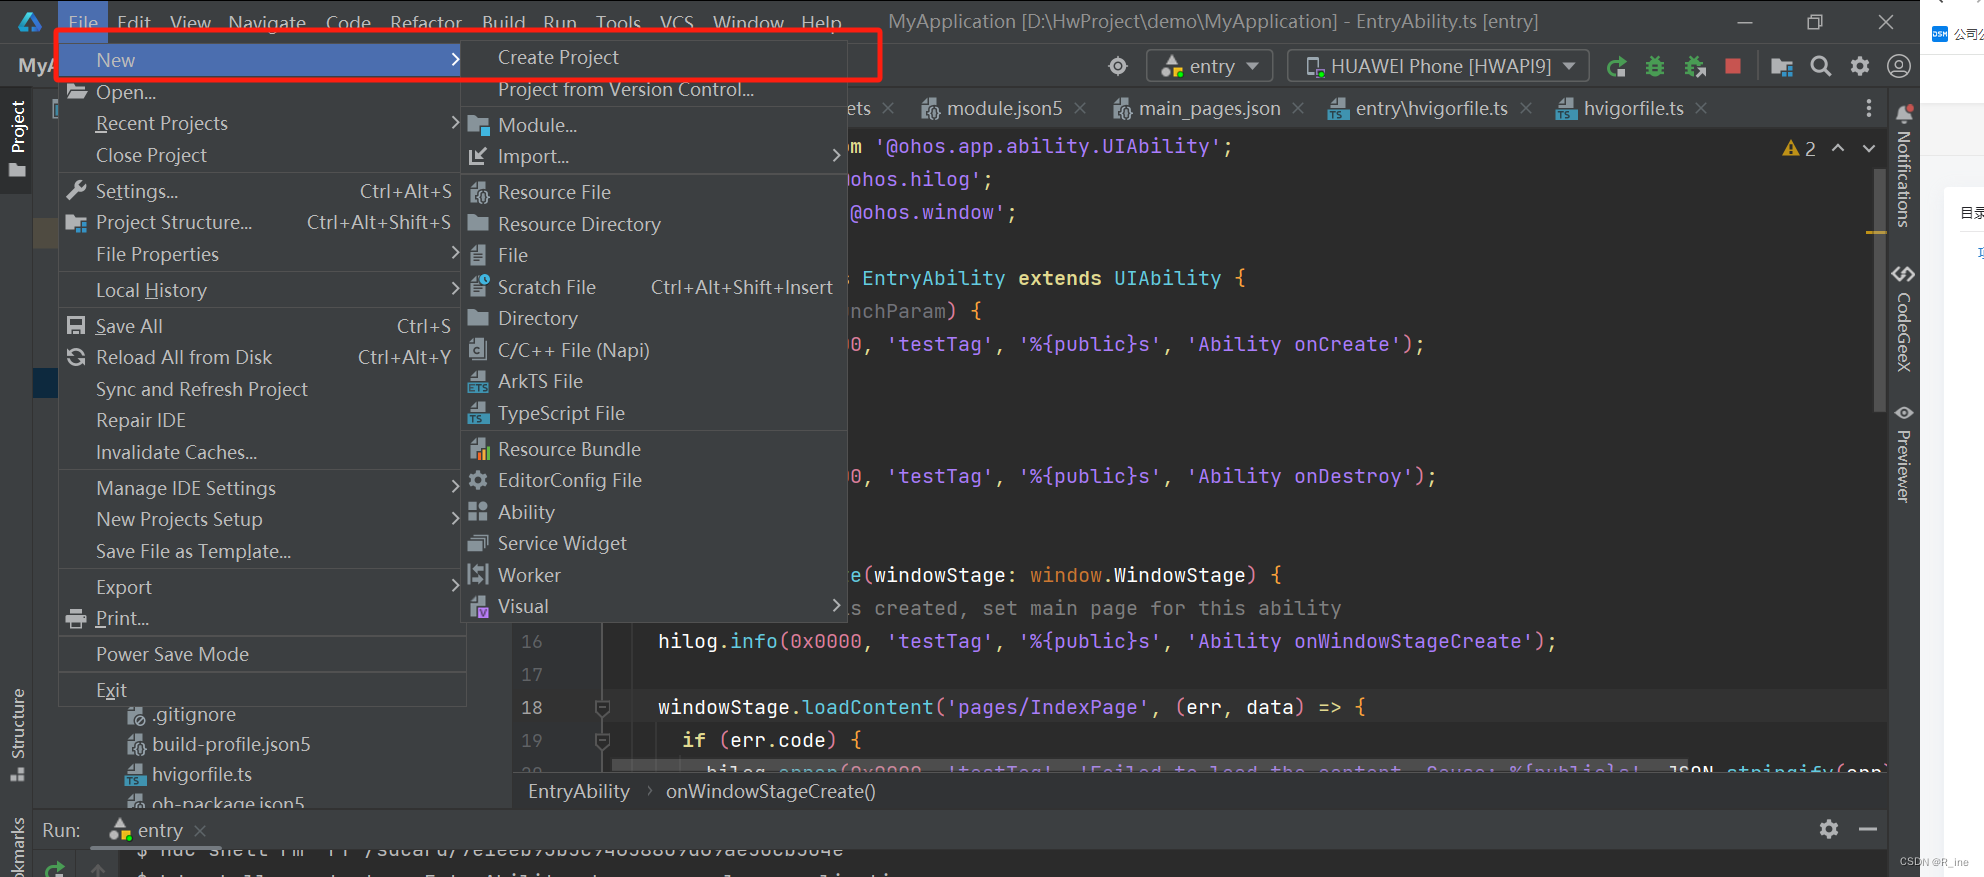The width and height of the screenshot is (1984, 877).
Task: Click Sync and Refresh Project
Action: click(x=262, y=389)
